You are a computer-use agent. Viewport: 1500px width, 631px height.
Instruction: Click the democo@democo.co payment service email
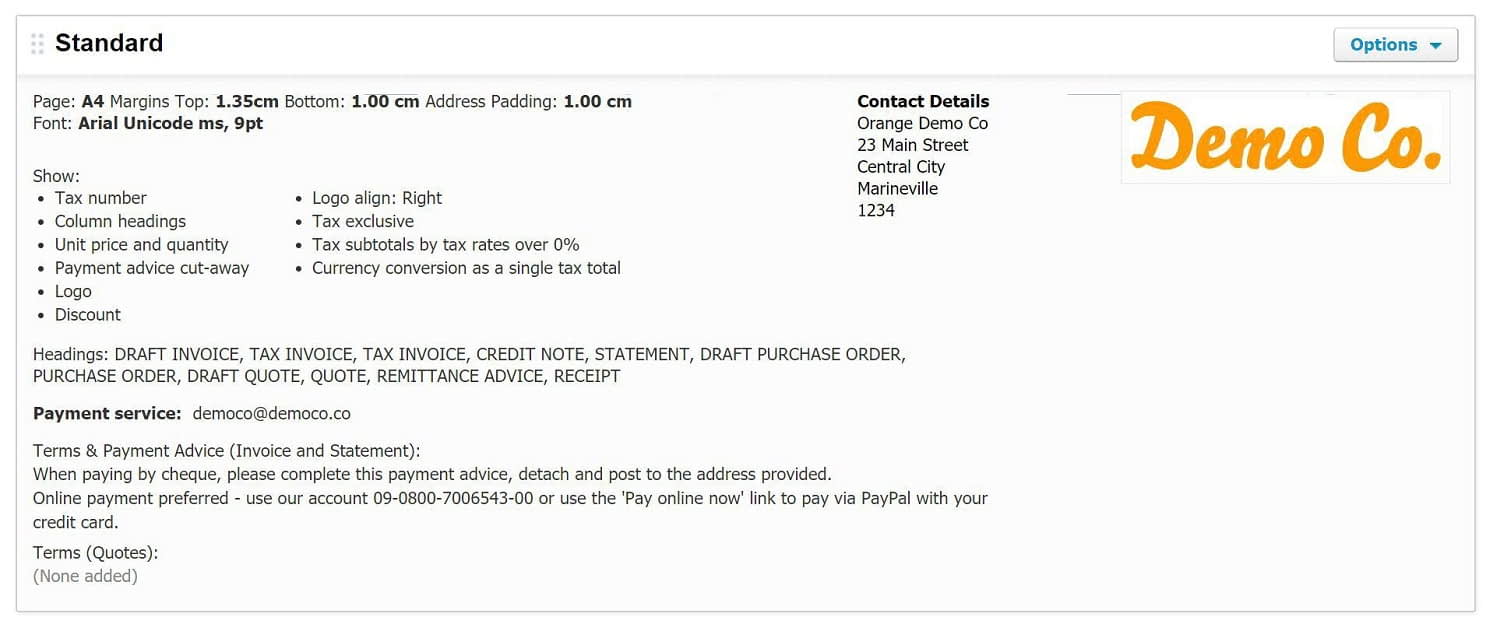(271, 413)
